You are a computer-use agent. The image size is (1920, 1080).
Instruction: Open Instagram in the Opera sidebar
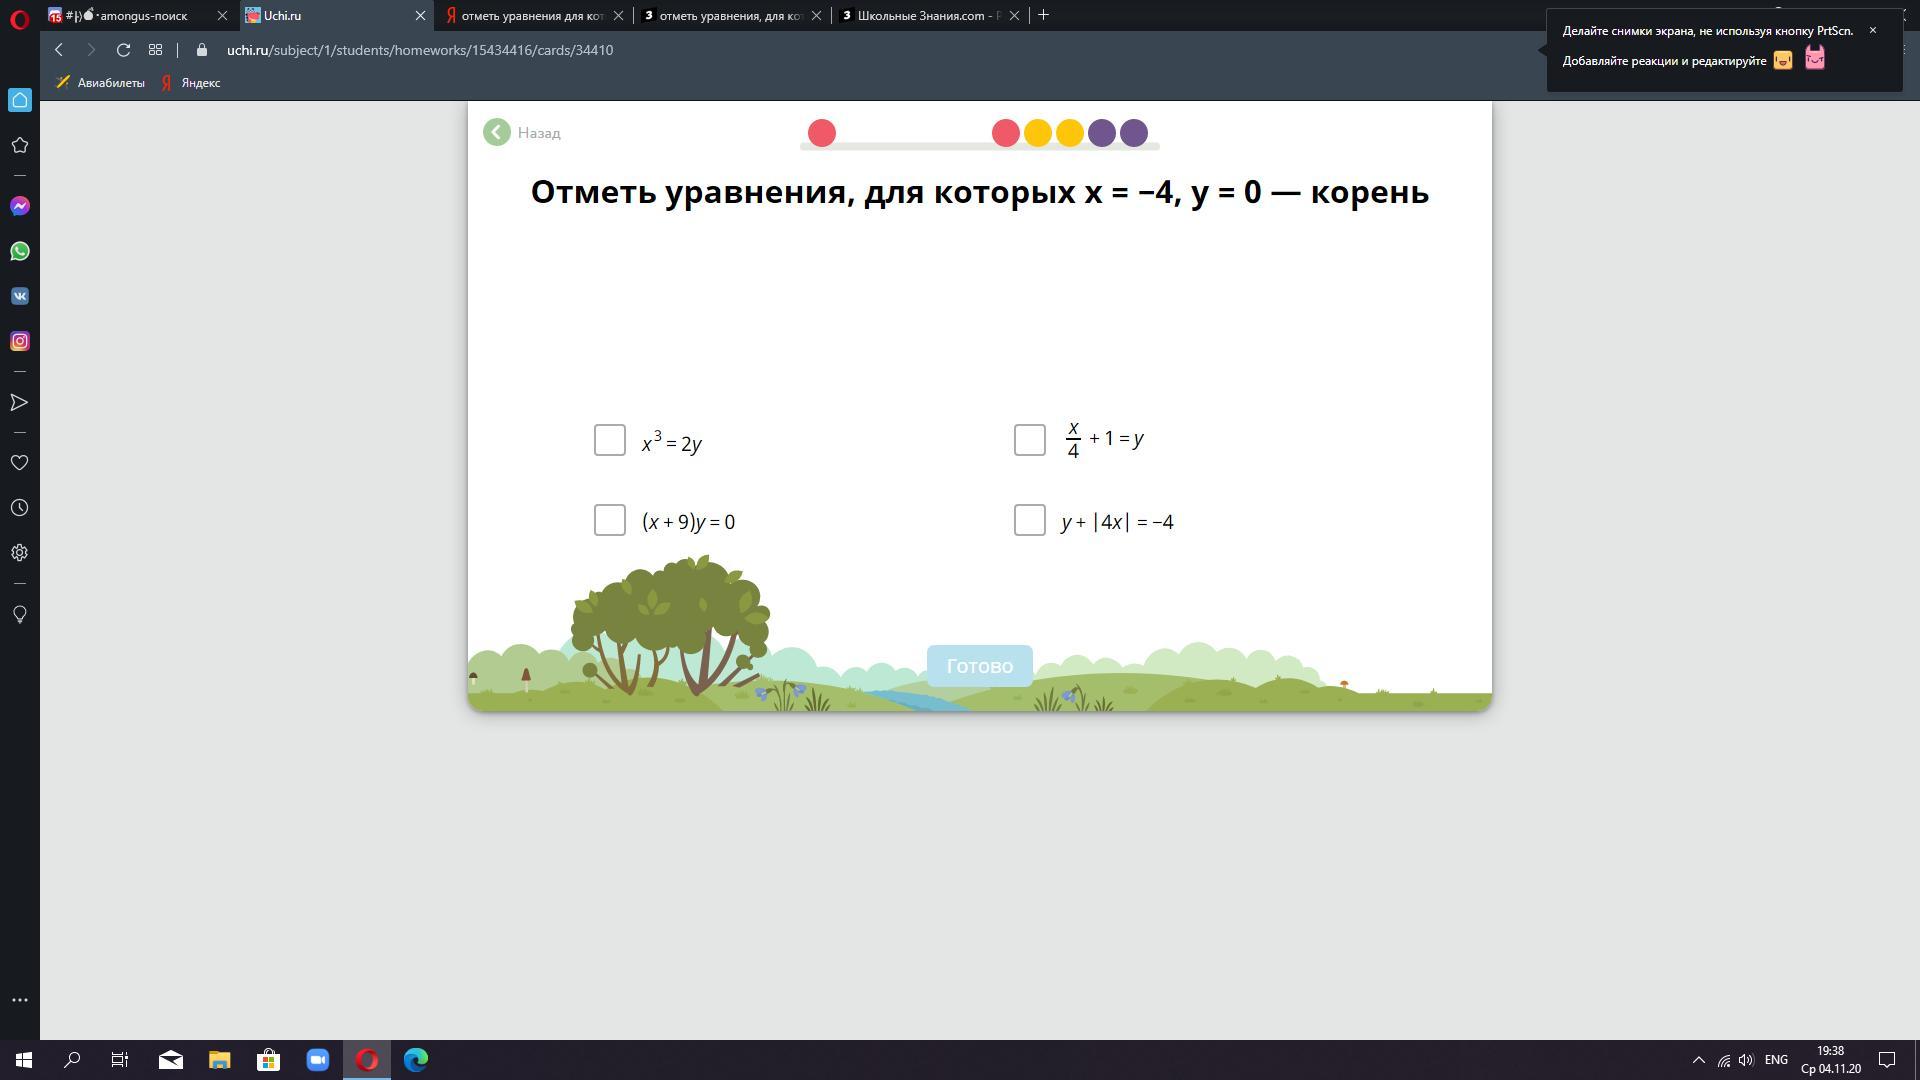click(20, 341)
